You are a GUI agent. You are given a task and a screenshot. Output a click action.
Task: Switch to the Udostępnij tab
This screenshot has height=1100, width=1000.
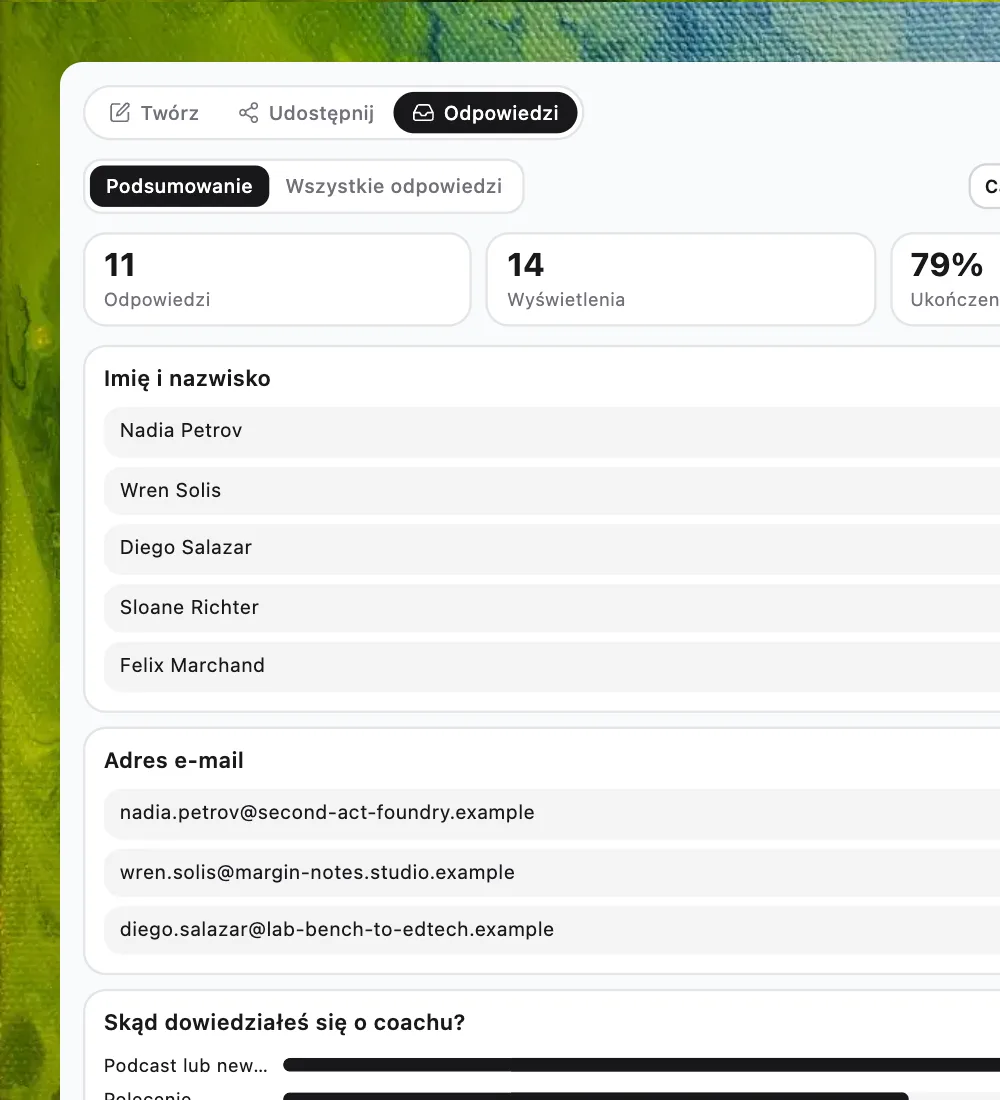click(306, 113)
